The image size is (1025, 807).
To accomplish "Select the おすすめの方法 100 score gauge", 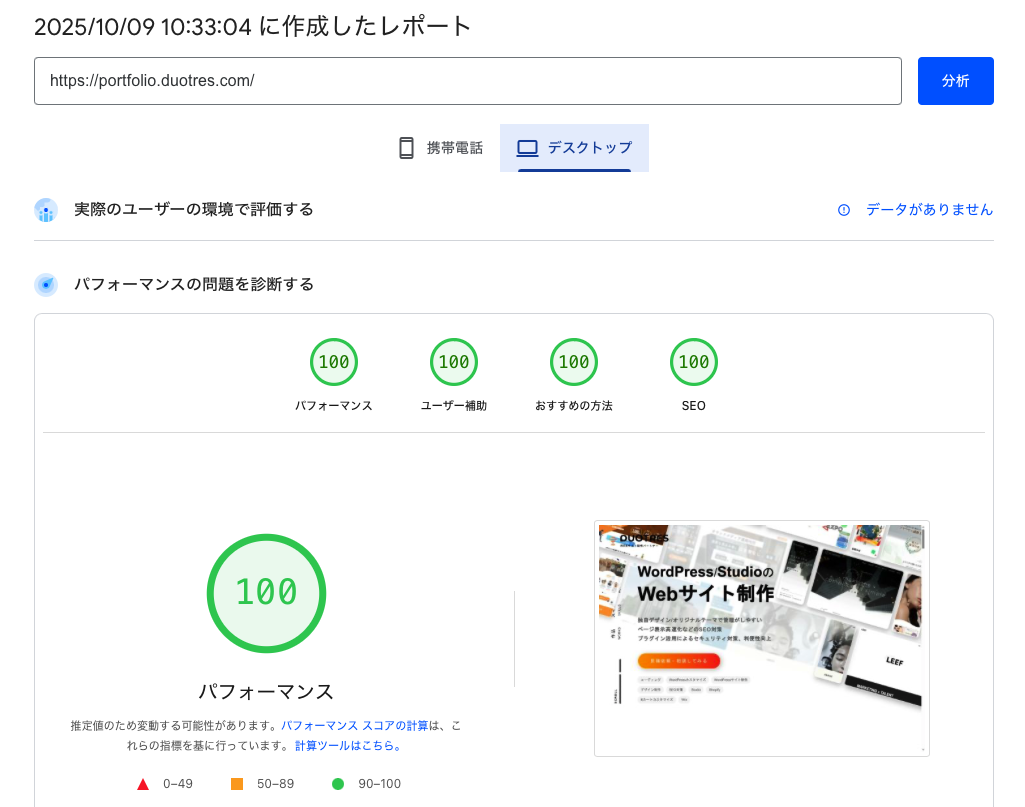I will pyautogui.click(x=574, y=362).
